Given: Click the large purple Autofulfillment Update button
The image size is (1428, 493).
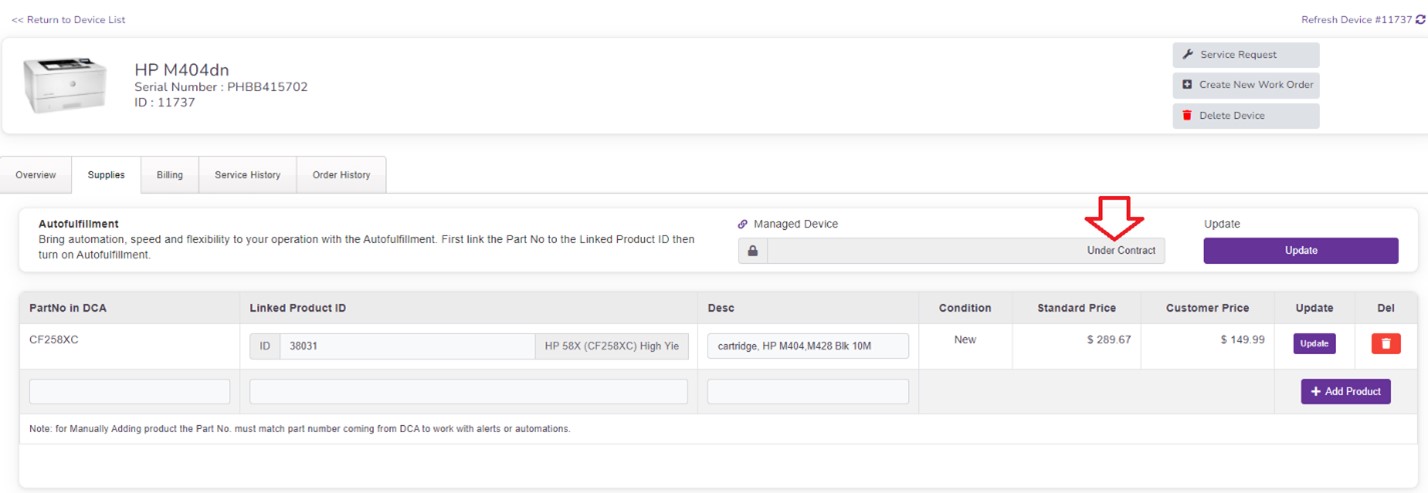Looking at the screenshot, I should pos(1300,251).
